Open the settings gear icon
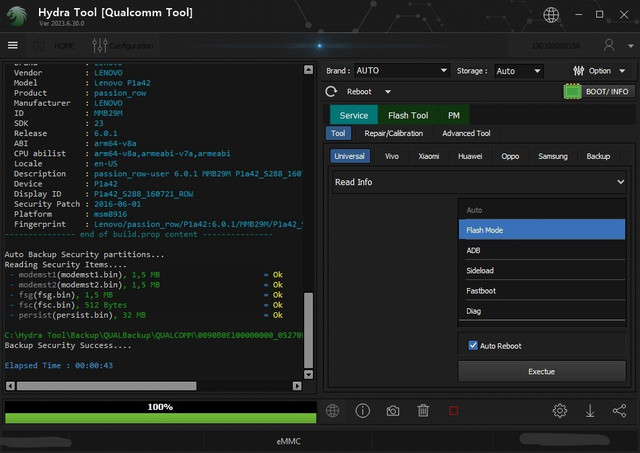The image size is (640, 453). pos(560,411)
